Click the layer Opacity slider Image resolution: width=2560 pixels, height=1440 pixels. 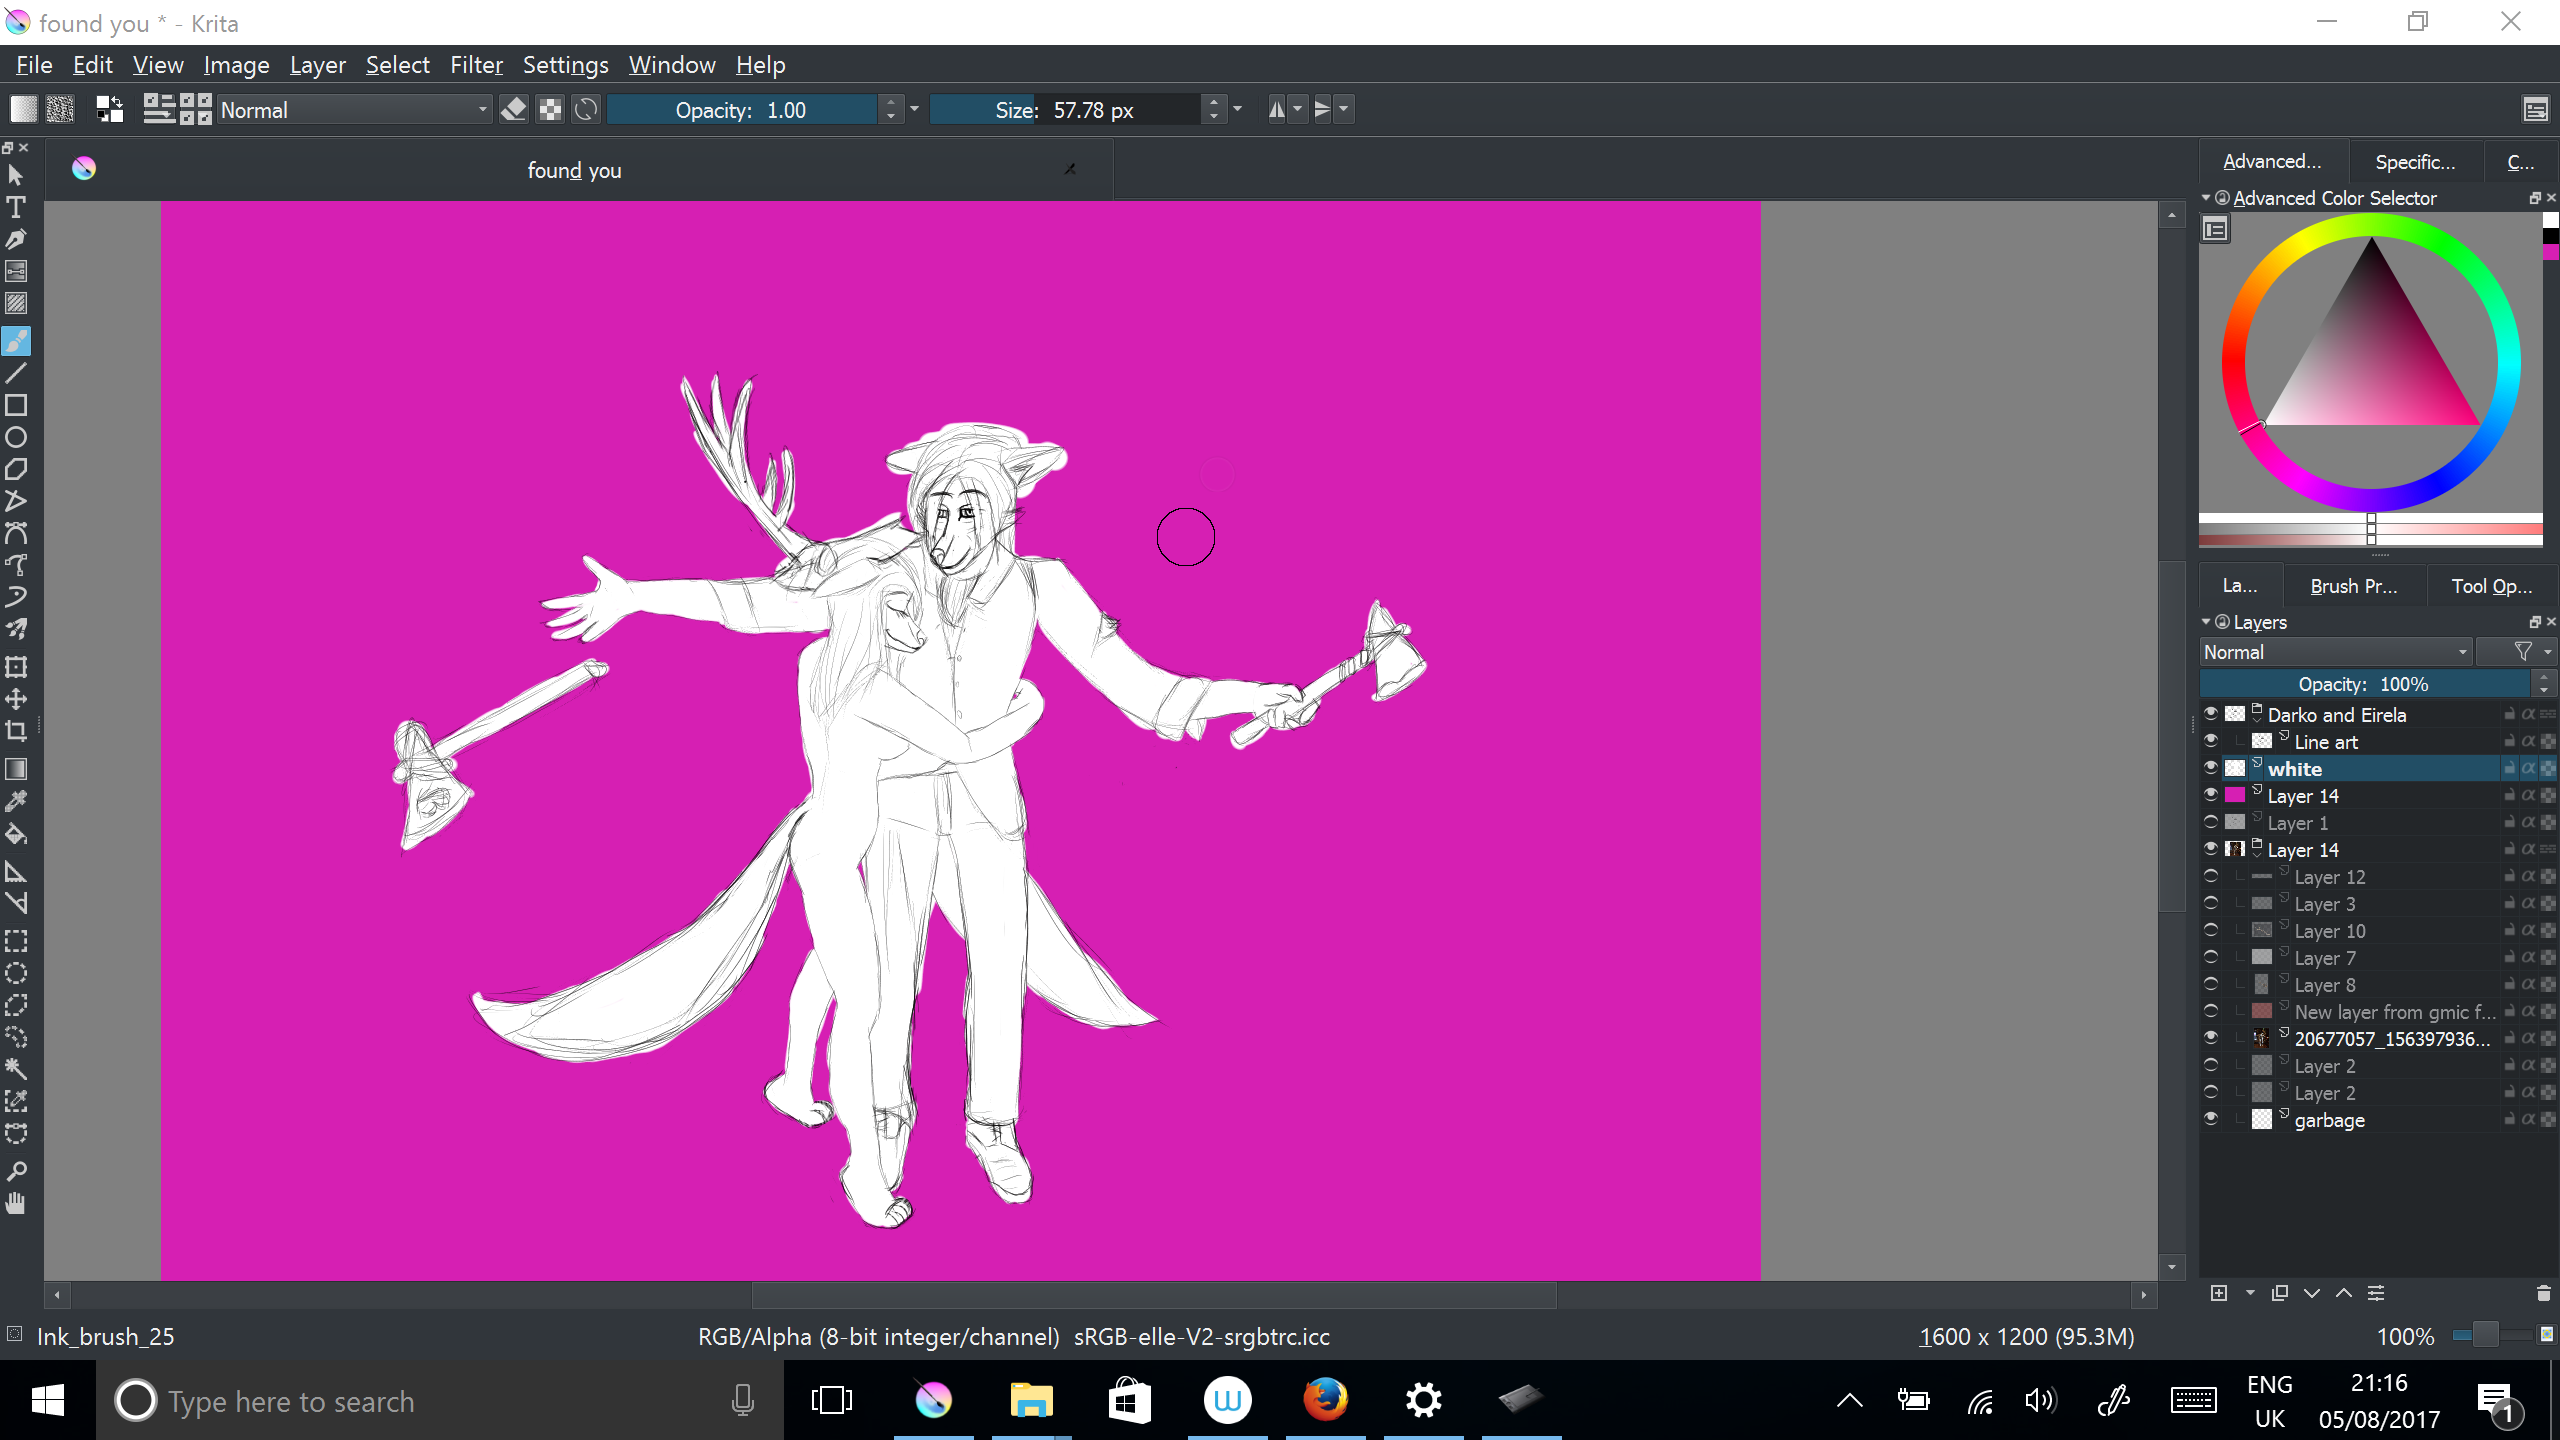pyautogui.click(x=2363, y=684)
